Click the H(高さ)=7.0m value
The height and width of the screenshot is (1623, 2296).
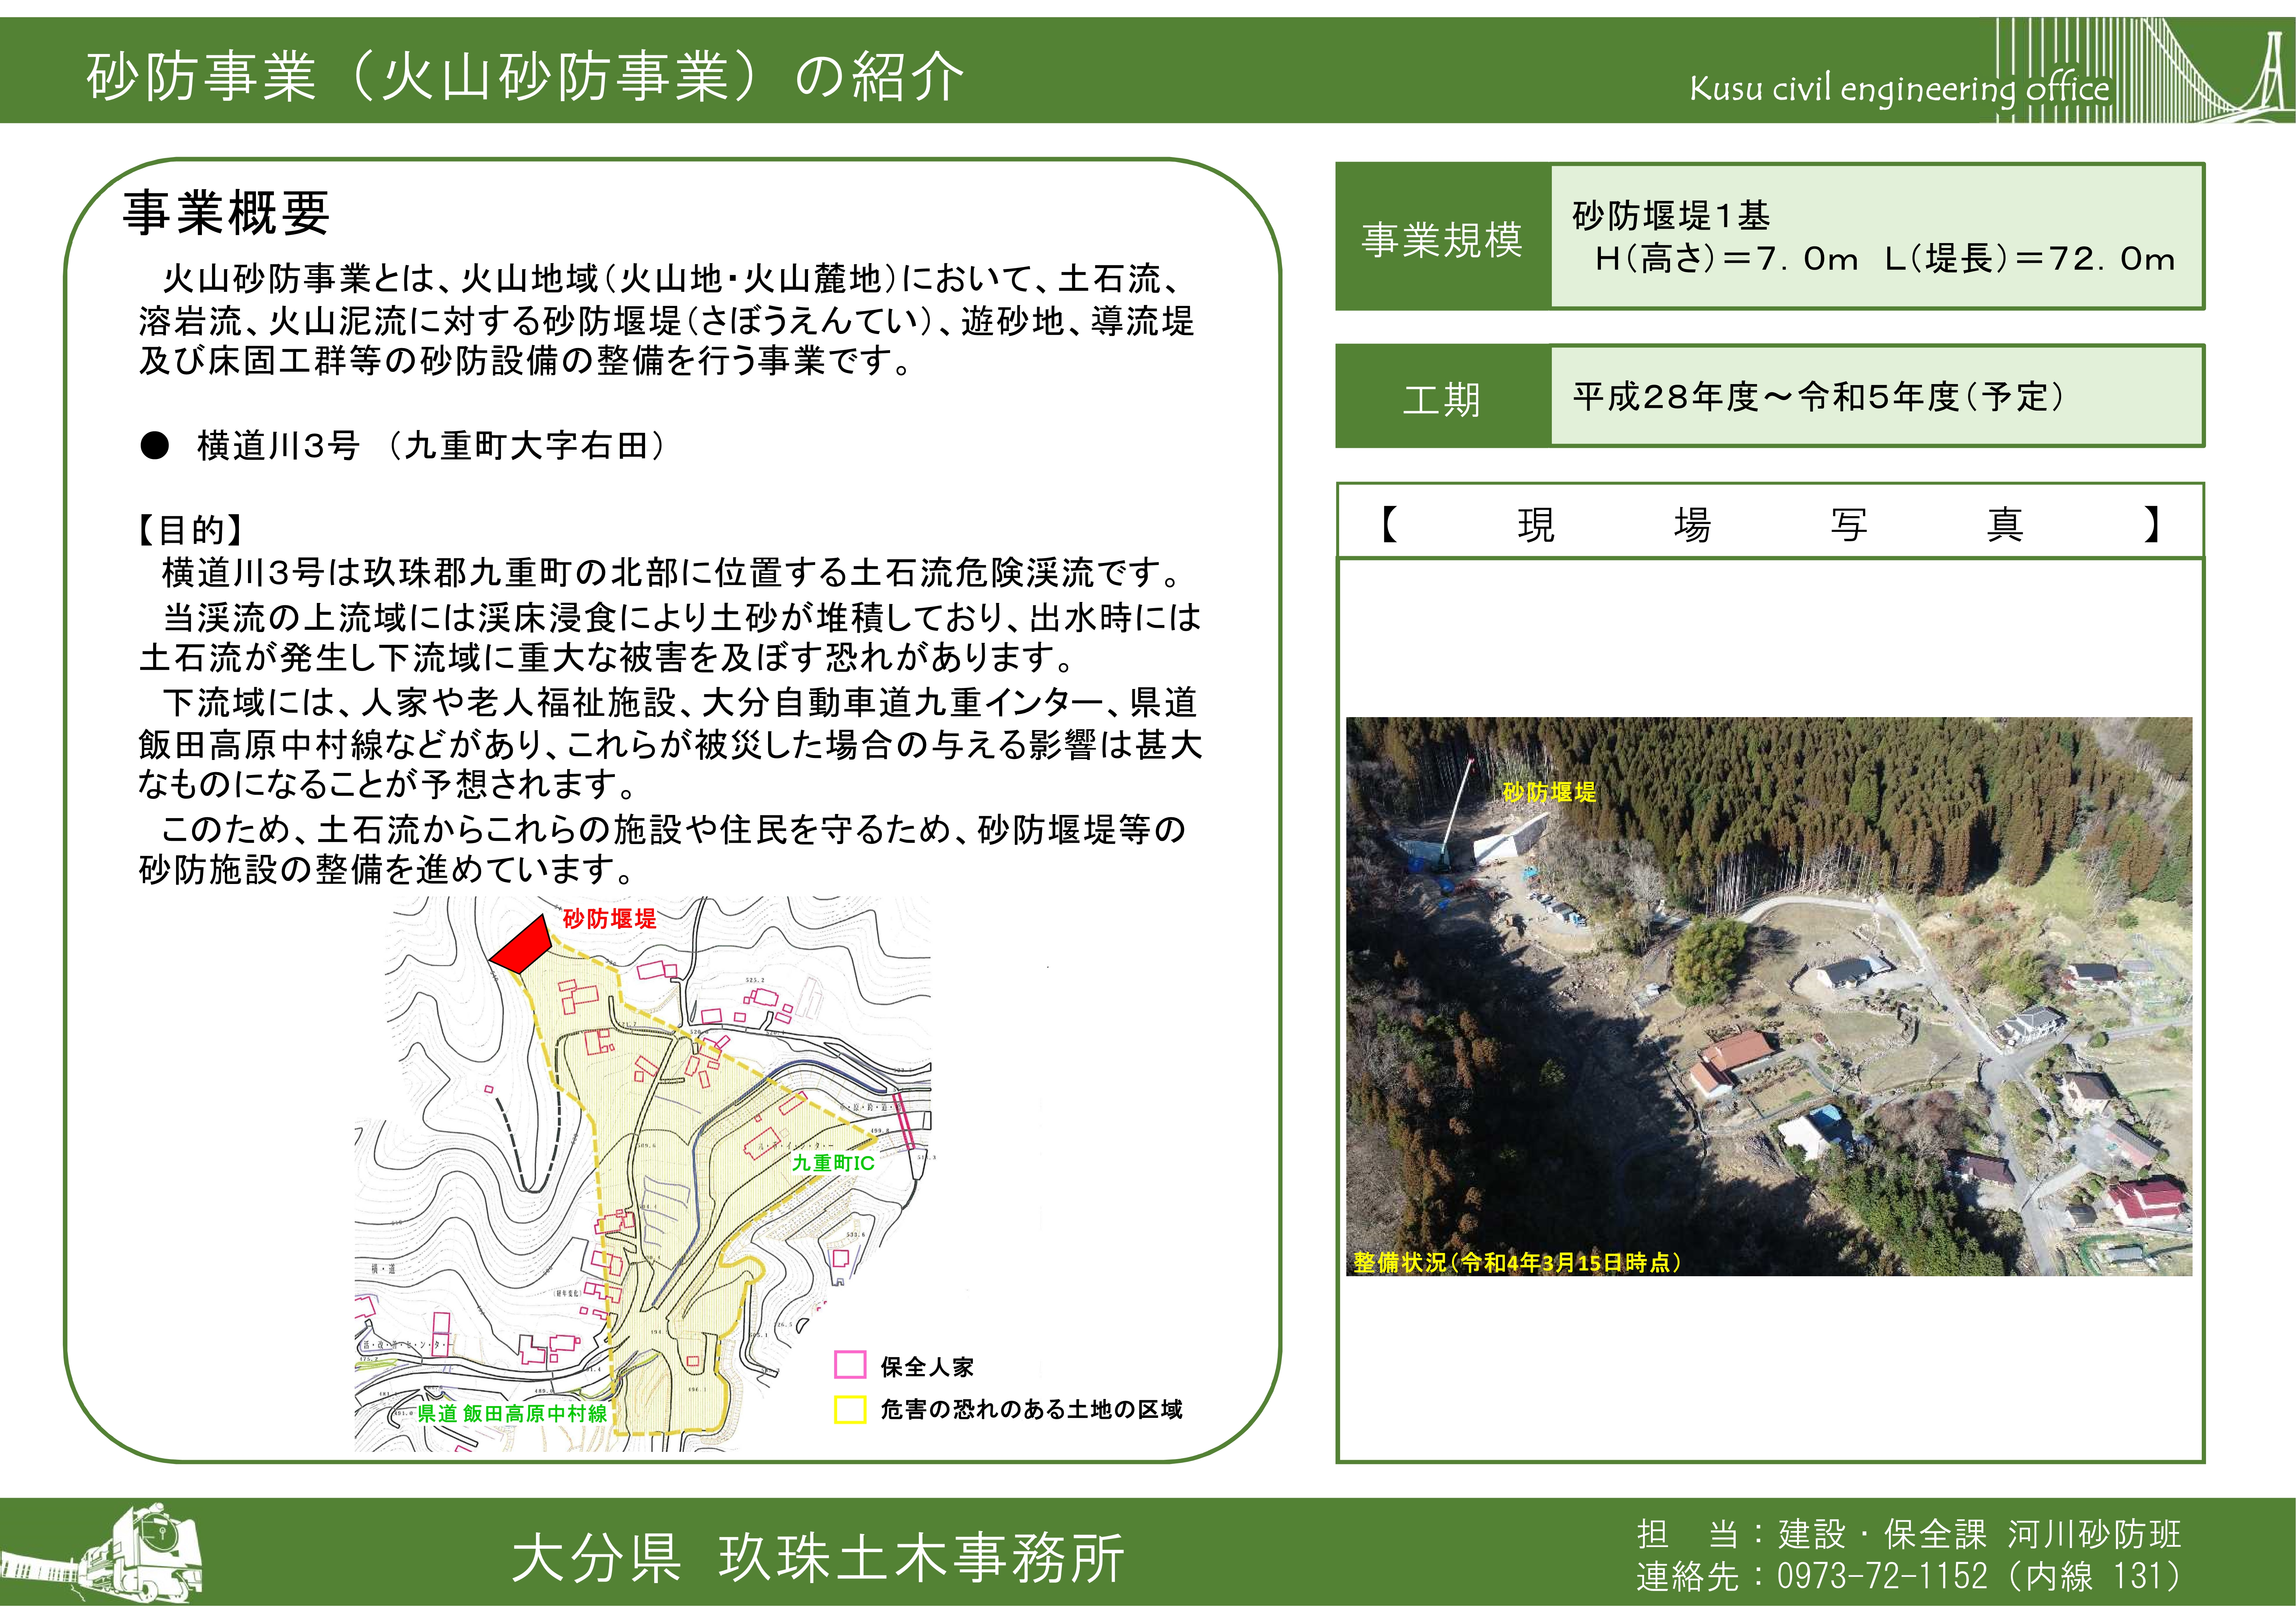[x=1726, y=259]
